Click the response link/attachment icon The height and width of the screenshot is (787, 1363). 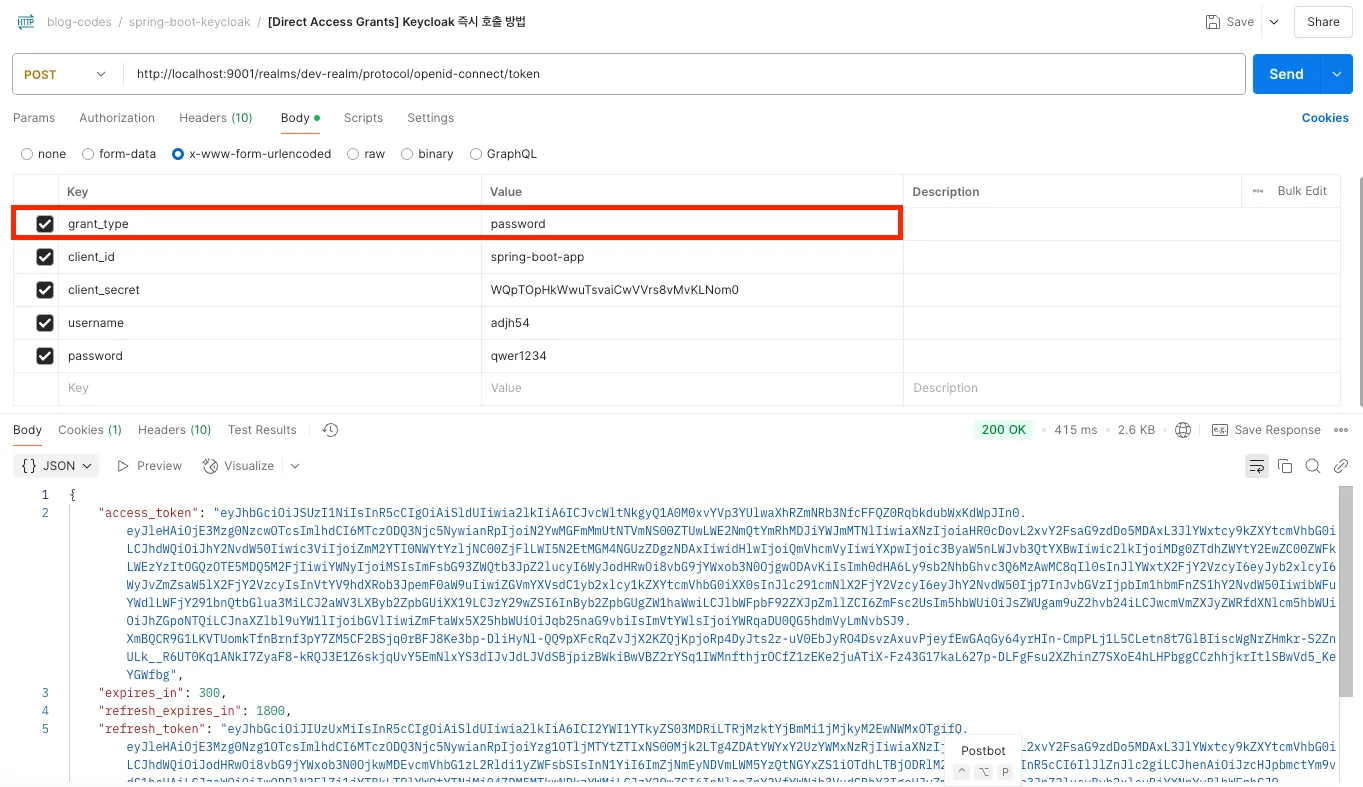point(1341,466)
